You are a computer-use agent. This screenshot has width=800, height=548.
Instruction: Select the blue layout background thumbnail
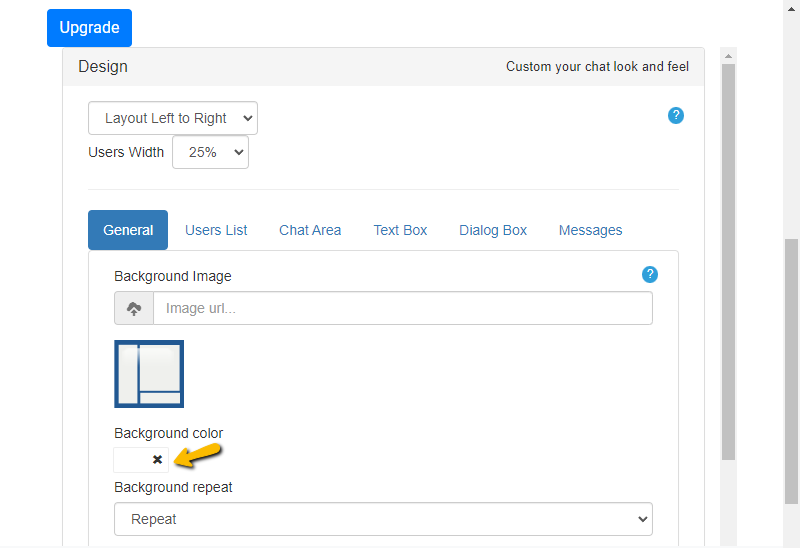pos(149,374)
